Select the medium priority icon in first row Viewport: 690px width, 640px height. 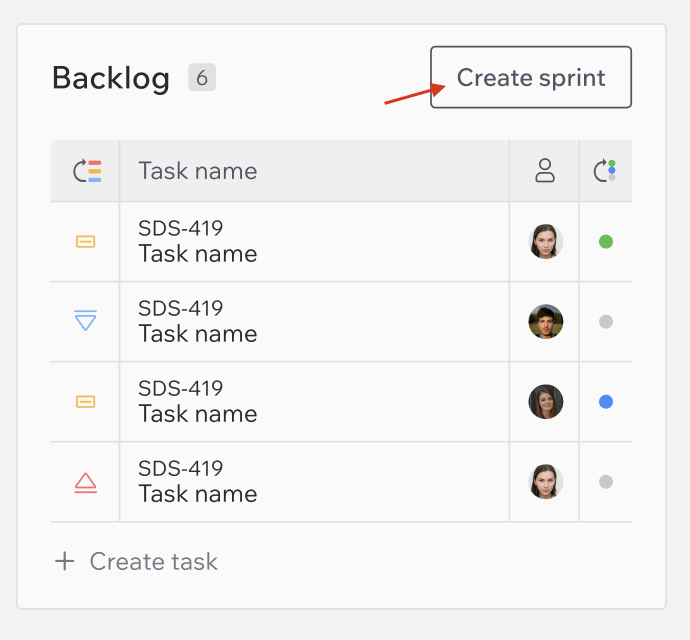coord(85,242)
